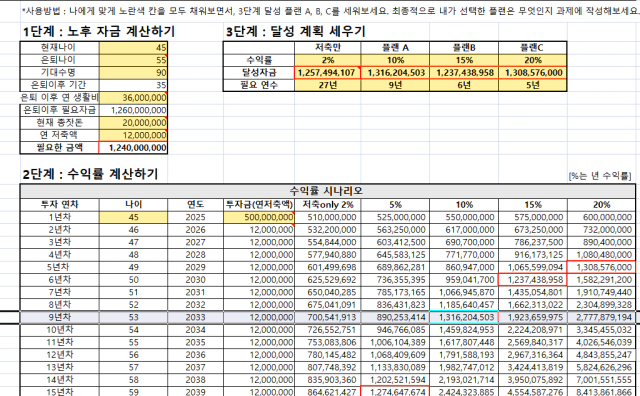The height and width of the screenshot is (396, 640).
Task: Click the 플랜C 20% return rate cell
Action: click(533, 60)
